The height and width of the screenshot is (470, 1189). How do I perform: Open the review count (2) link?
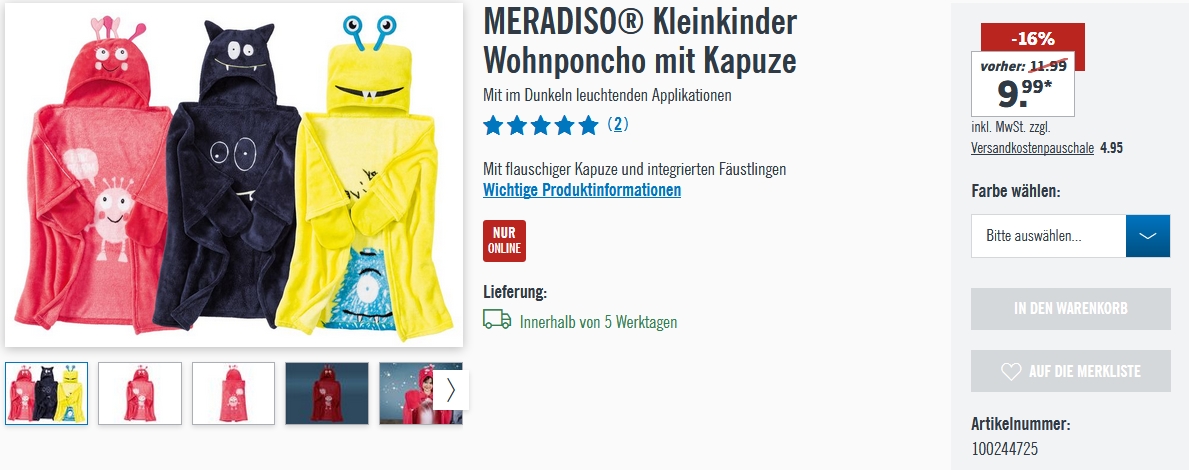tap(618, 124)
